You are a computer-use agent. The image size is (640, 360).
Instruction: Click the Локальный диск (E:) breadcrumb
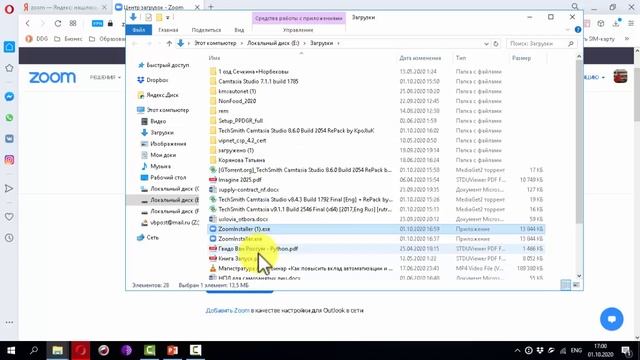click(x=273, y=43)
